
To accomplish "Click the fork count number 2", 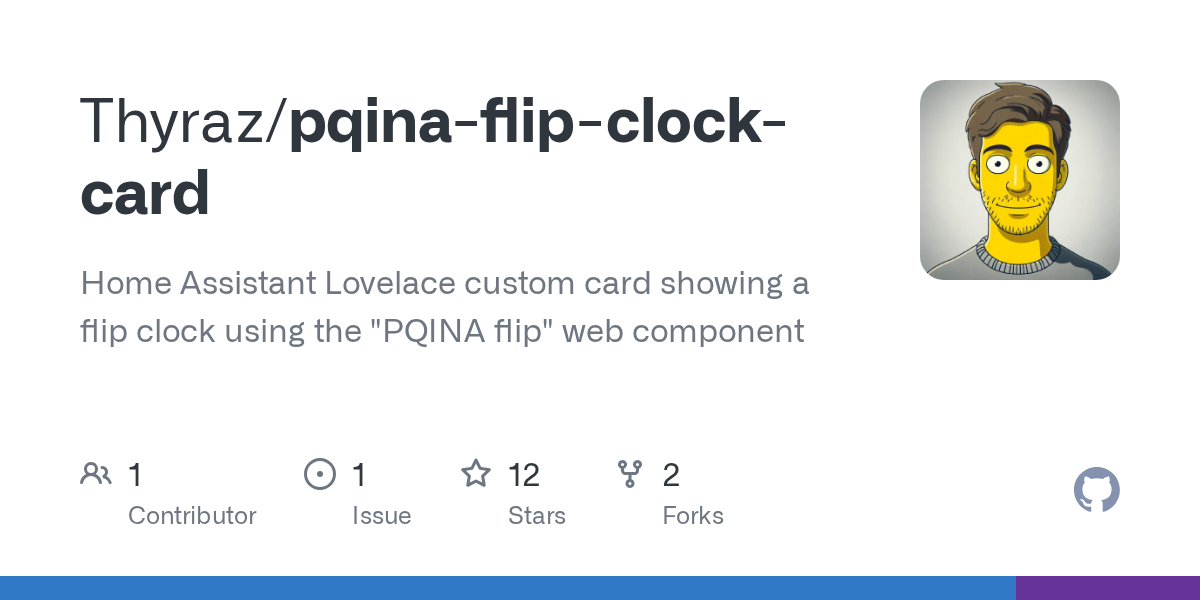I will click(x=671, y=474).
